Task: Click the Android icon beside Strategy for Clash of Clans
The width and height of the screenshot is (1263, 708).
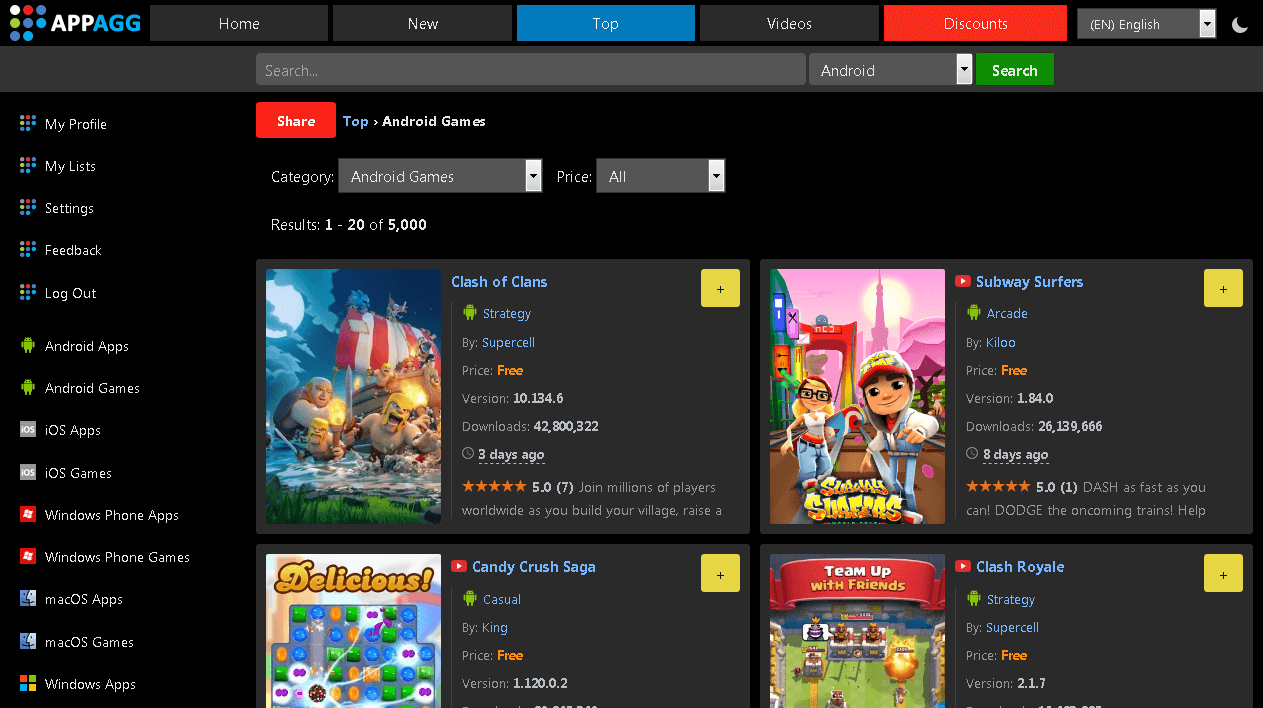Action: (x=470, y=313)
